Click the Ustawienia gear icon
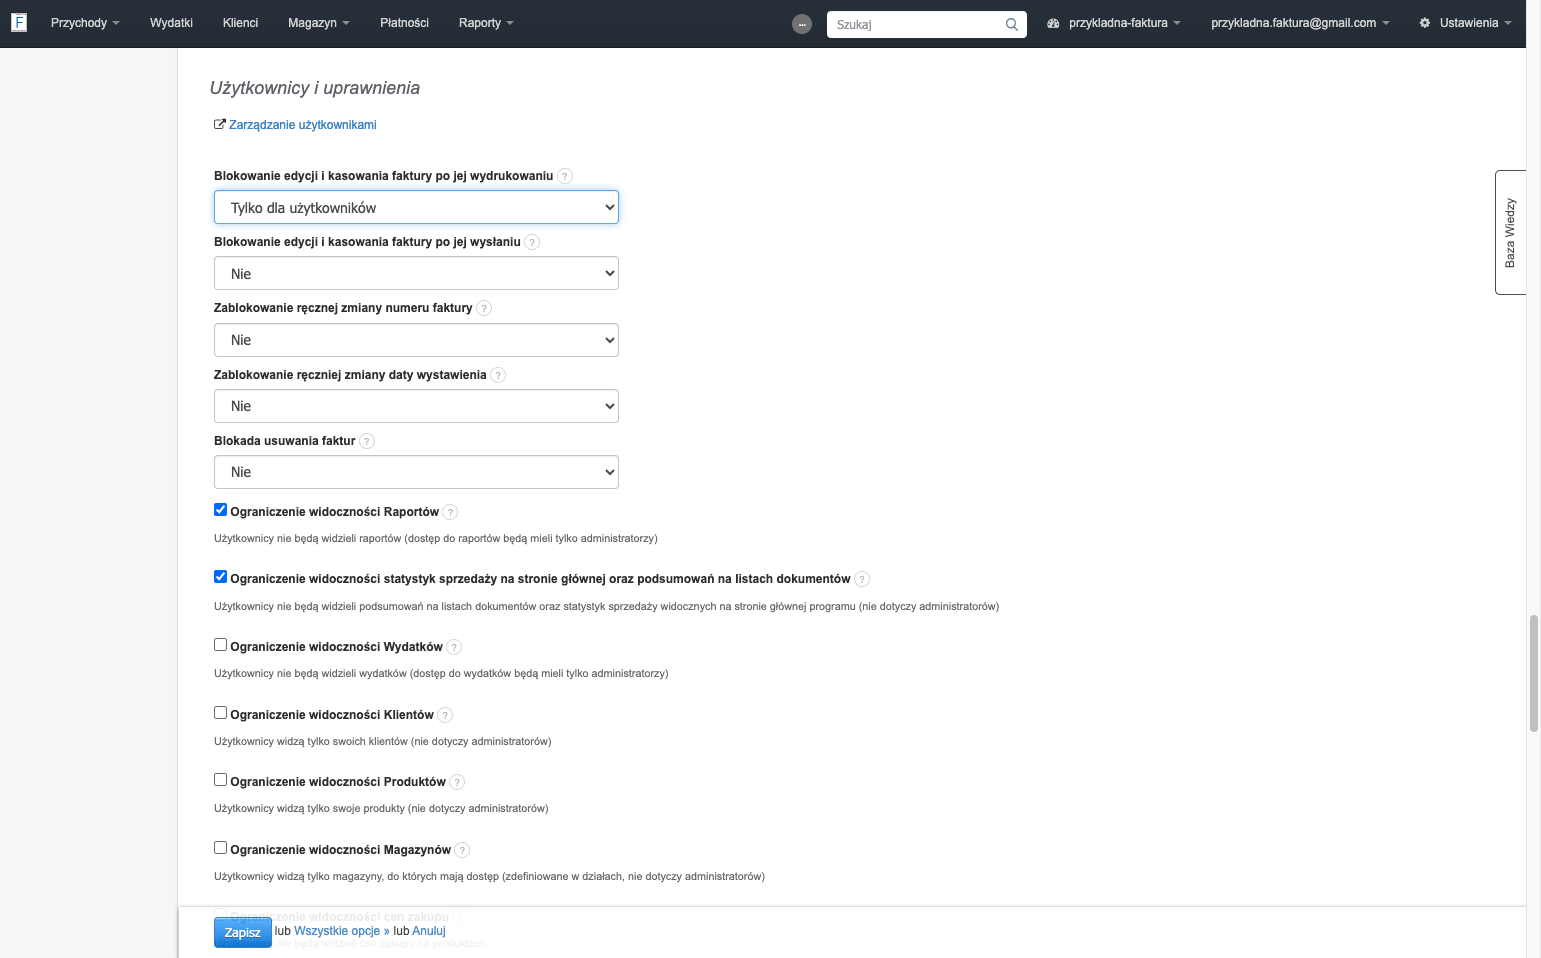The image size is (1541, 958). [x=1425, y=23]
